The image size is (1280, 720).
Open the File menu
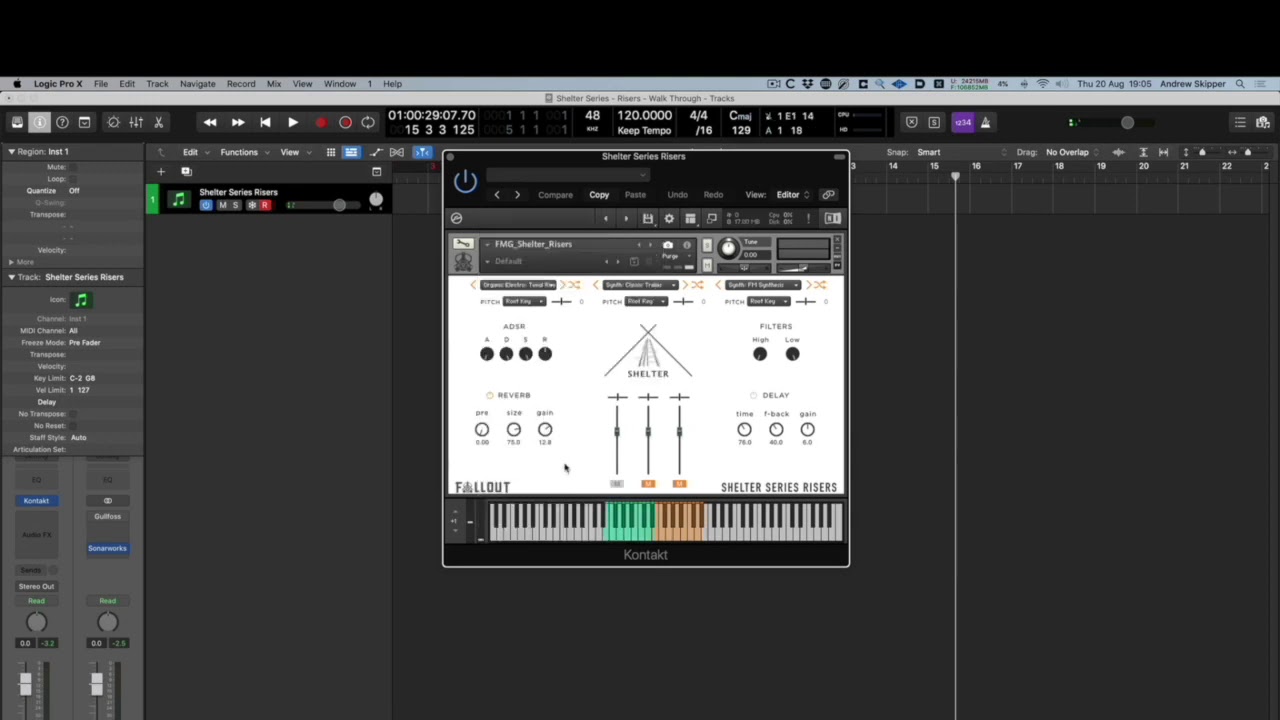click(x=101, y=84)
